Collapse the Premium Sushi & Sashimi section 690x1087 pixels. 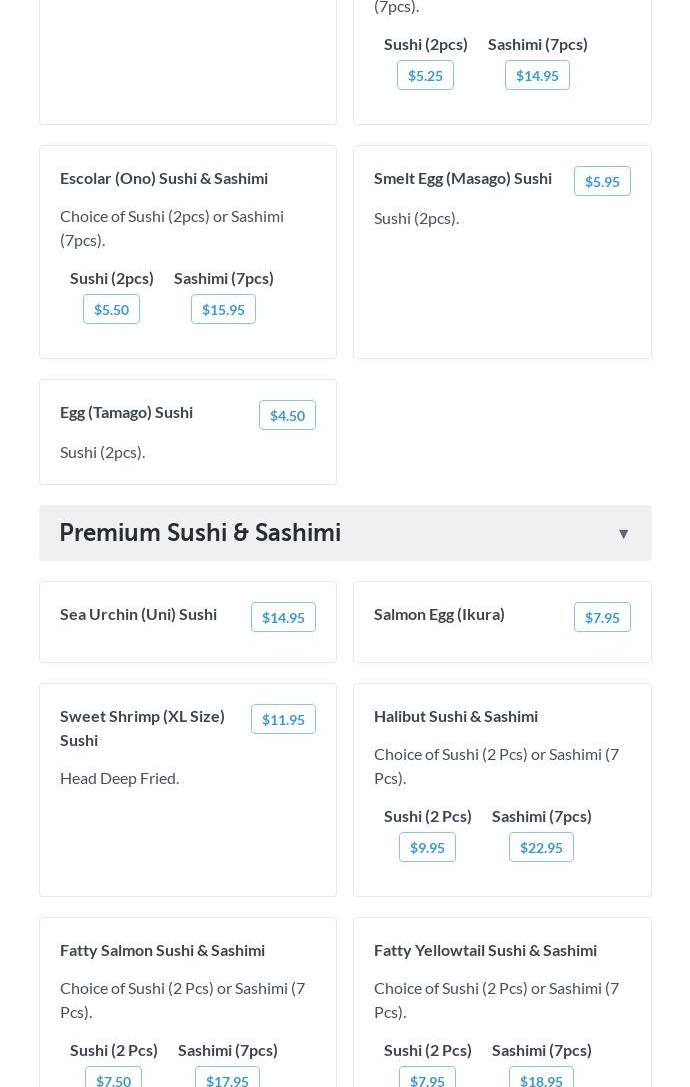(x=623, y=534)
